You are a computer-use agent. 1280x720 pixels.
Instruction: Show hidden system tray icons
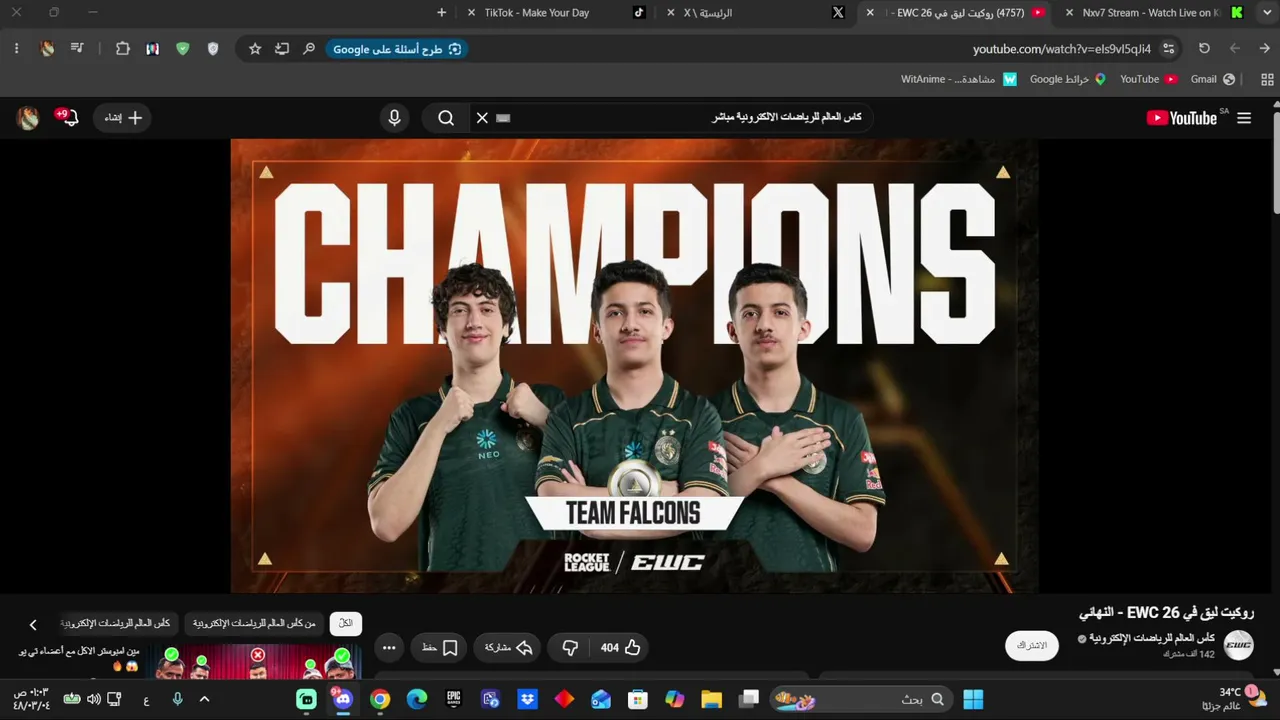(x=204, y=699)
